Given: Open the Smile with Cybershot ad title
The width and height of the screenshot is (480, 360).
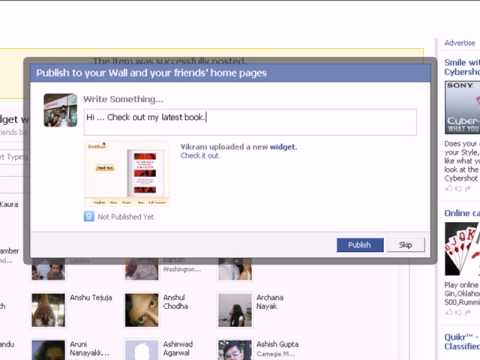Looking at the screenshot, I should [x=462, y=67].
